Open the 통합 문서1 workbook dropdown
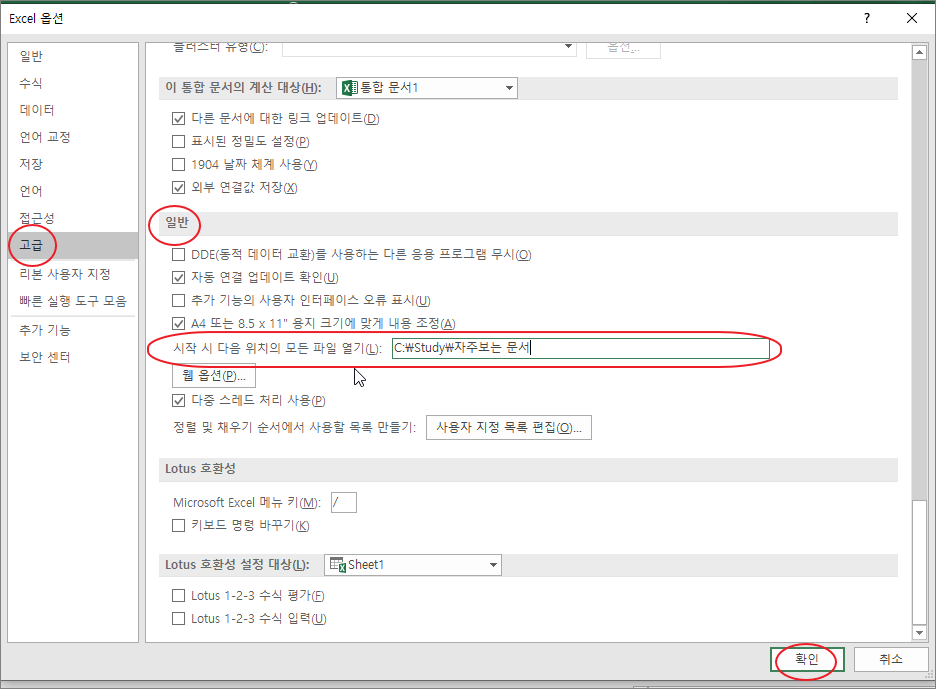This screenshot has width=936, height=689. pyautogui.click(x=427, y=88)
